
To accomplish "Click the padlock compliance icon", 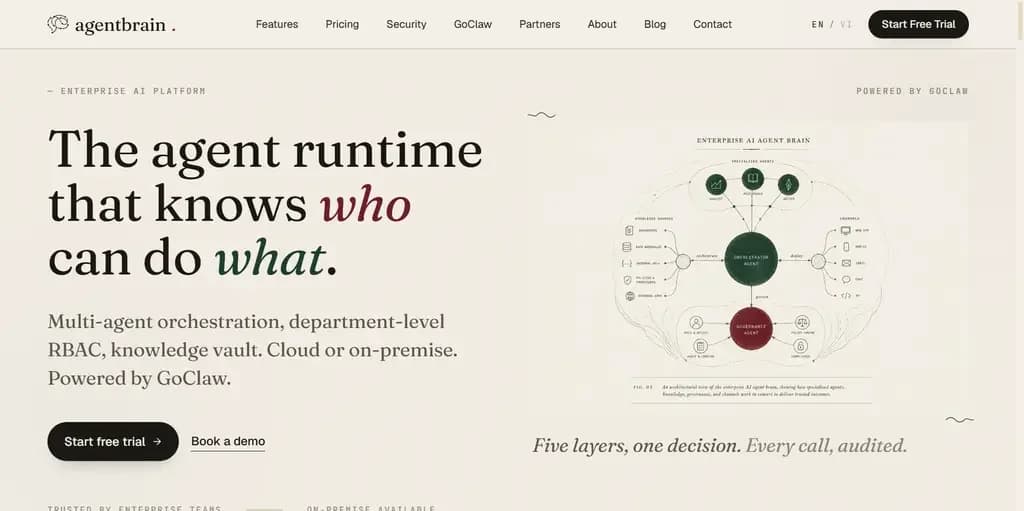I will tap(801, 346).
